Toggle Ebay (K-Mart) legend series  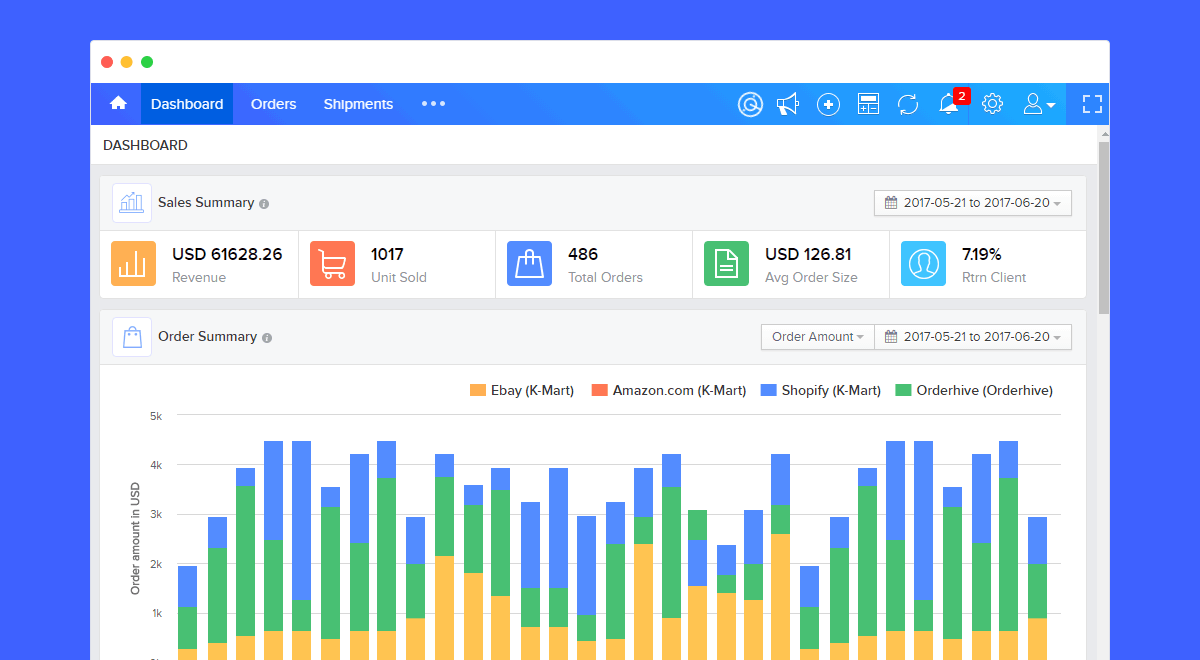[522, 390]
